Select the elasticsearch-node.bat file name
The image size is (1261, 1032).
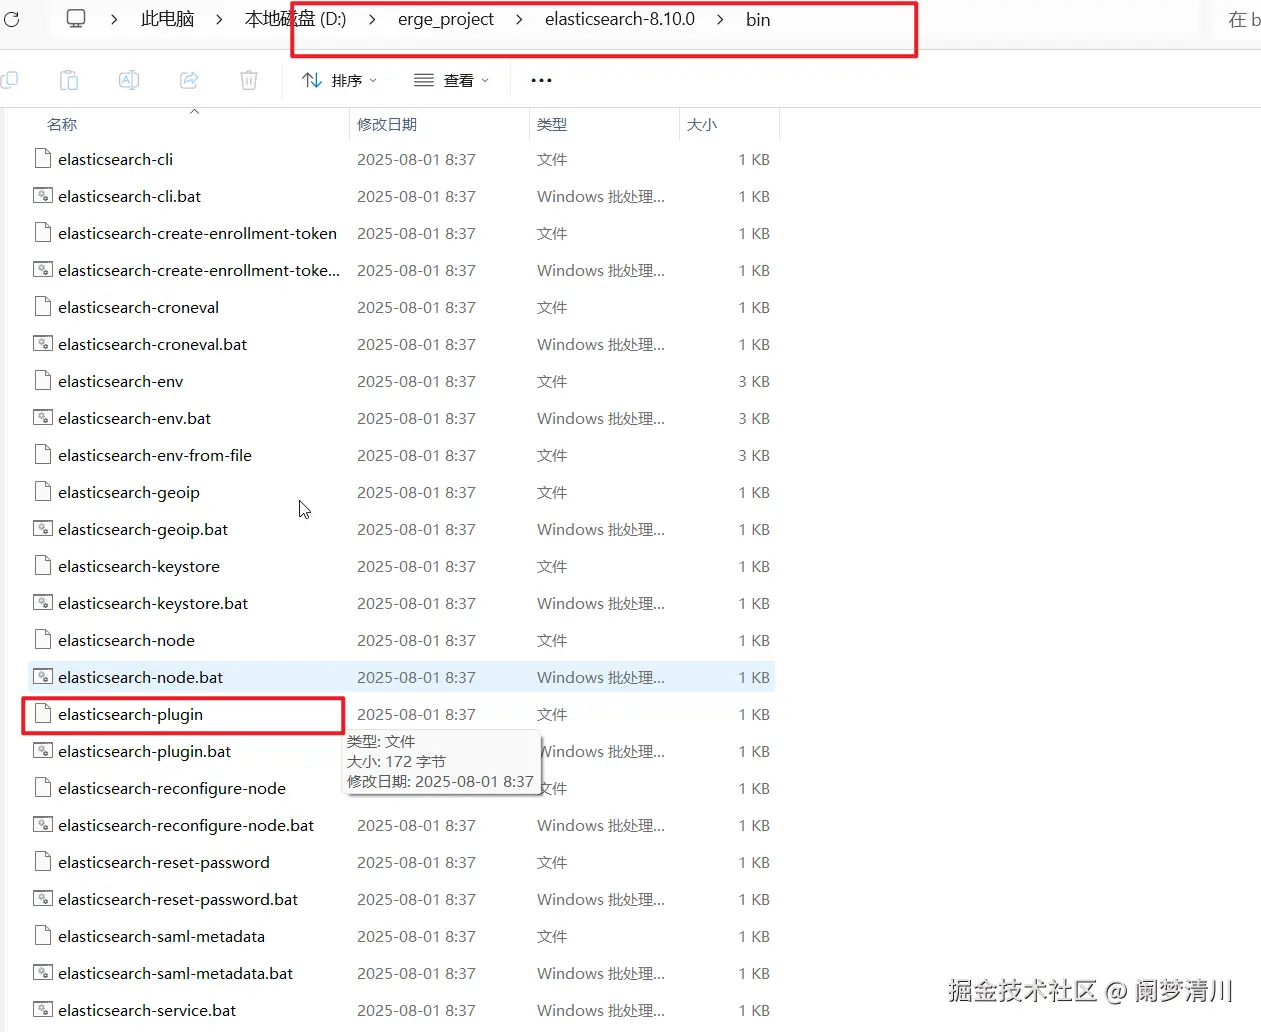pos(140,677)
